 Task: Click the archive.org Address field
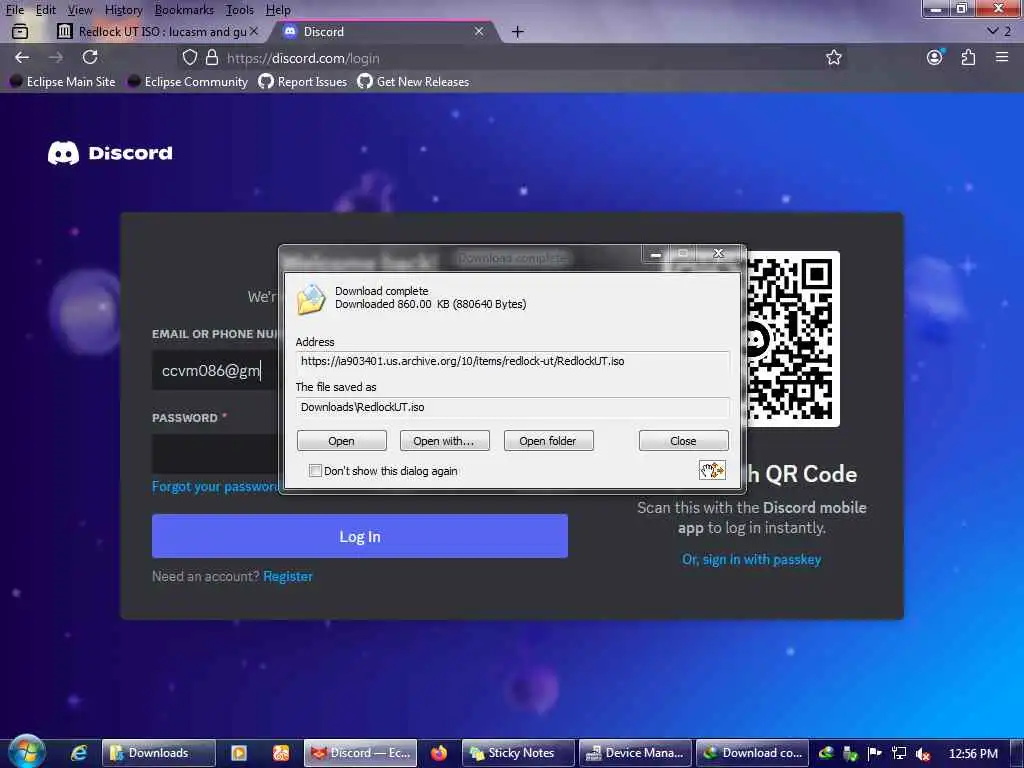(x=513, y=361)
